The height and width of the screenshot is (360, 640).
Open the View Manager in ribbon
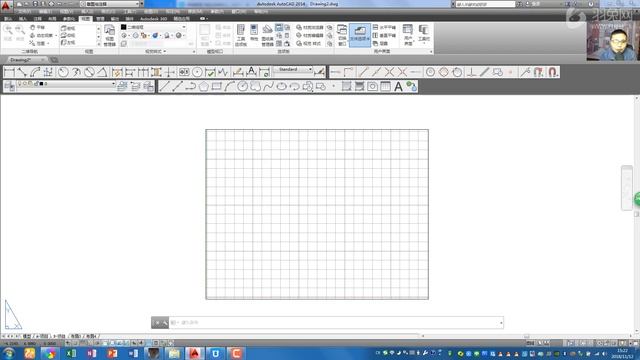tap(109, 36)
